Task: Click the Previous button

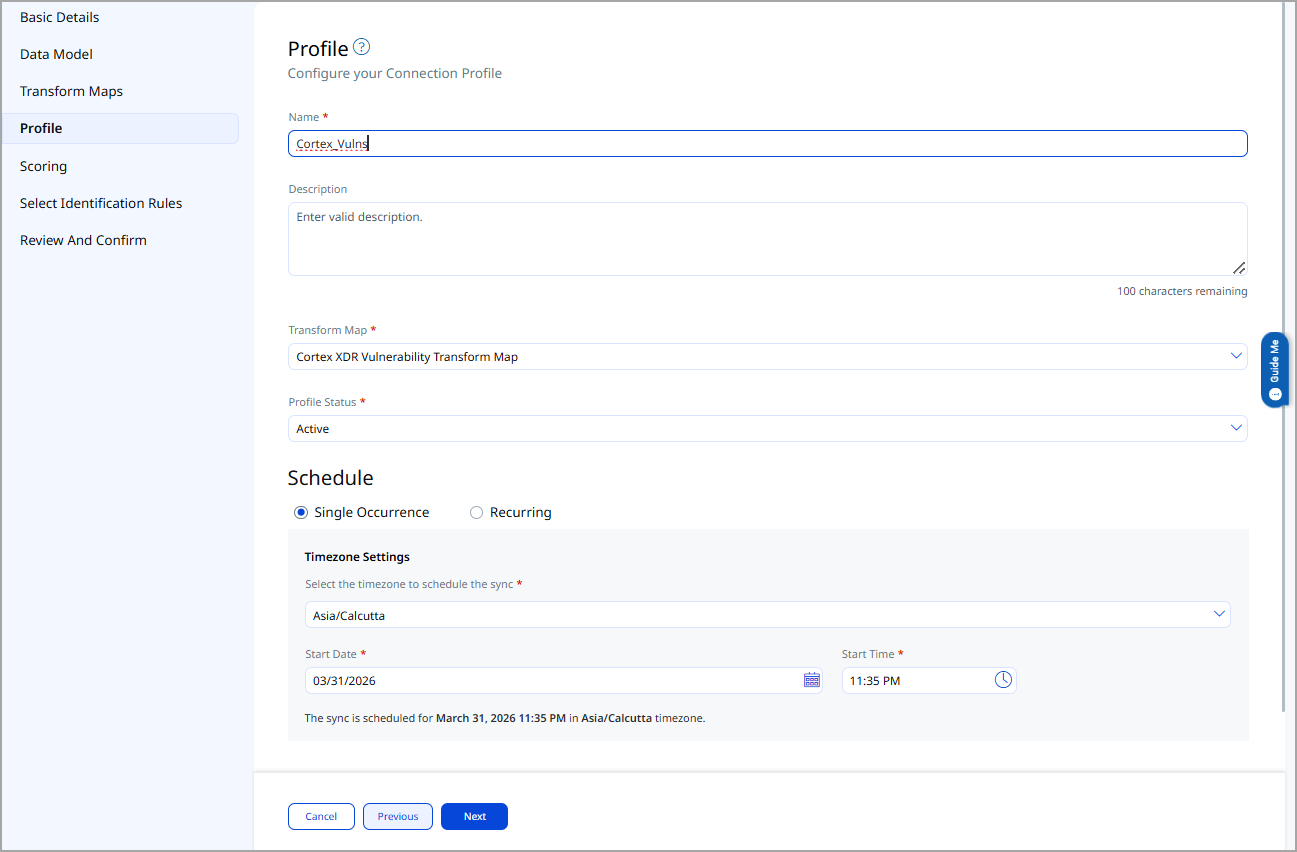Action: [x=397, y=816]
